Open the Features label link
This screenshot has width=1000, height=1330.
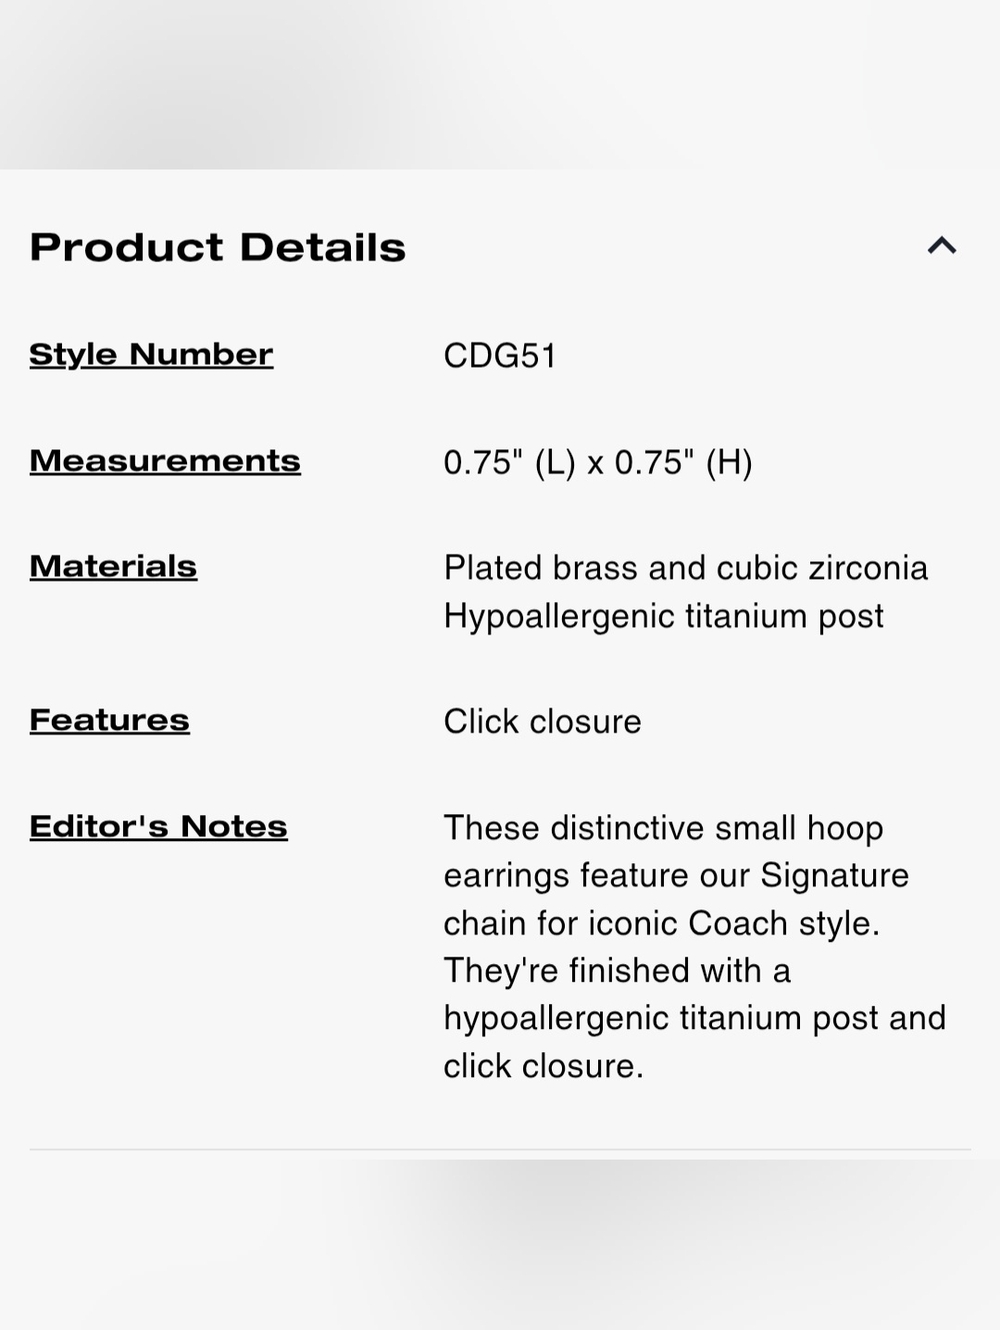[109, 720]
